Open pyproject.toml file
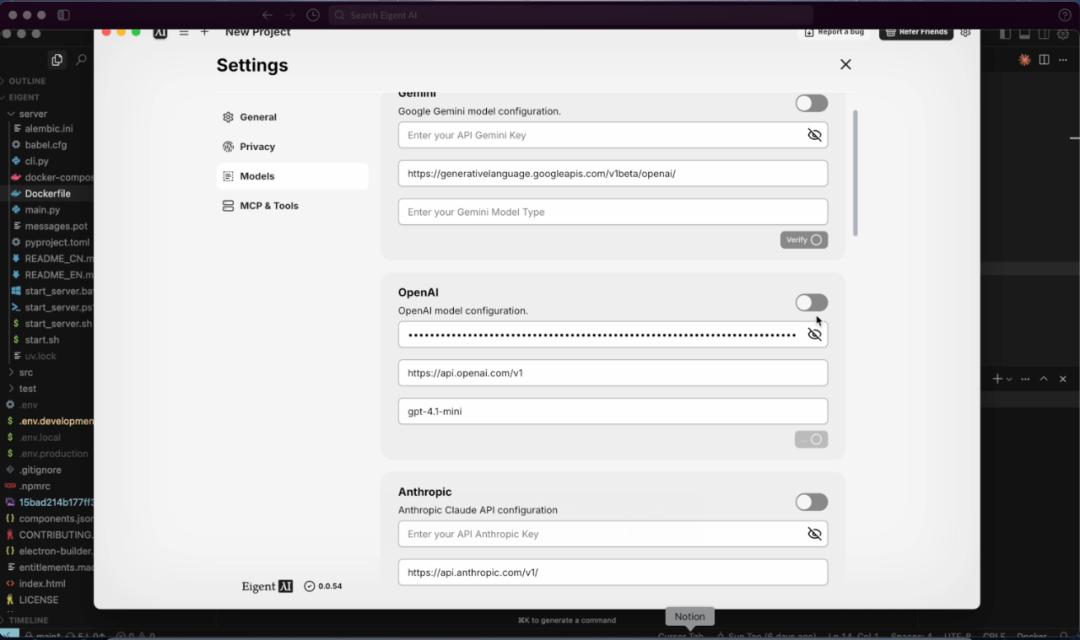The image size is (1080, 640). (56, 242)
